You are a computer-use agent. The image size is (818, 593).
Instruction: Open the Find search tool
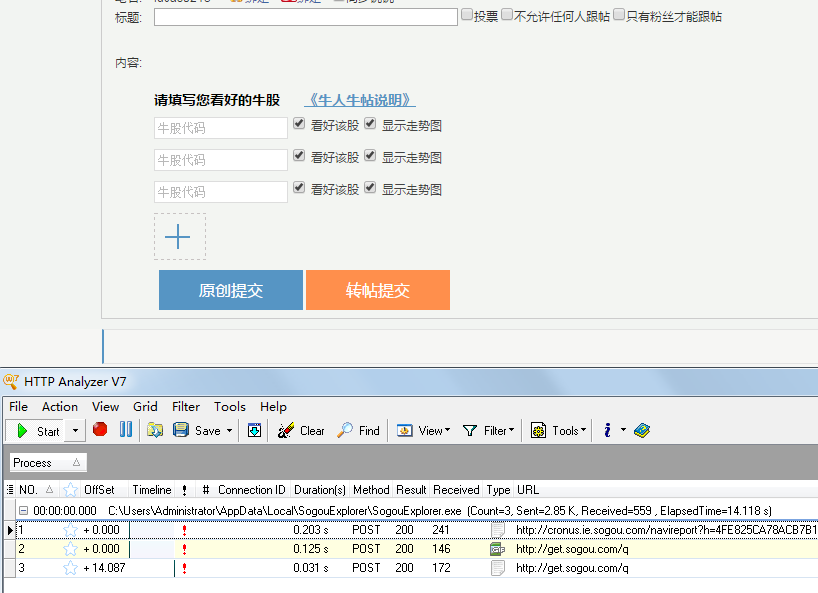click(x=358, y=429)
